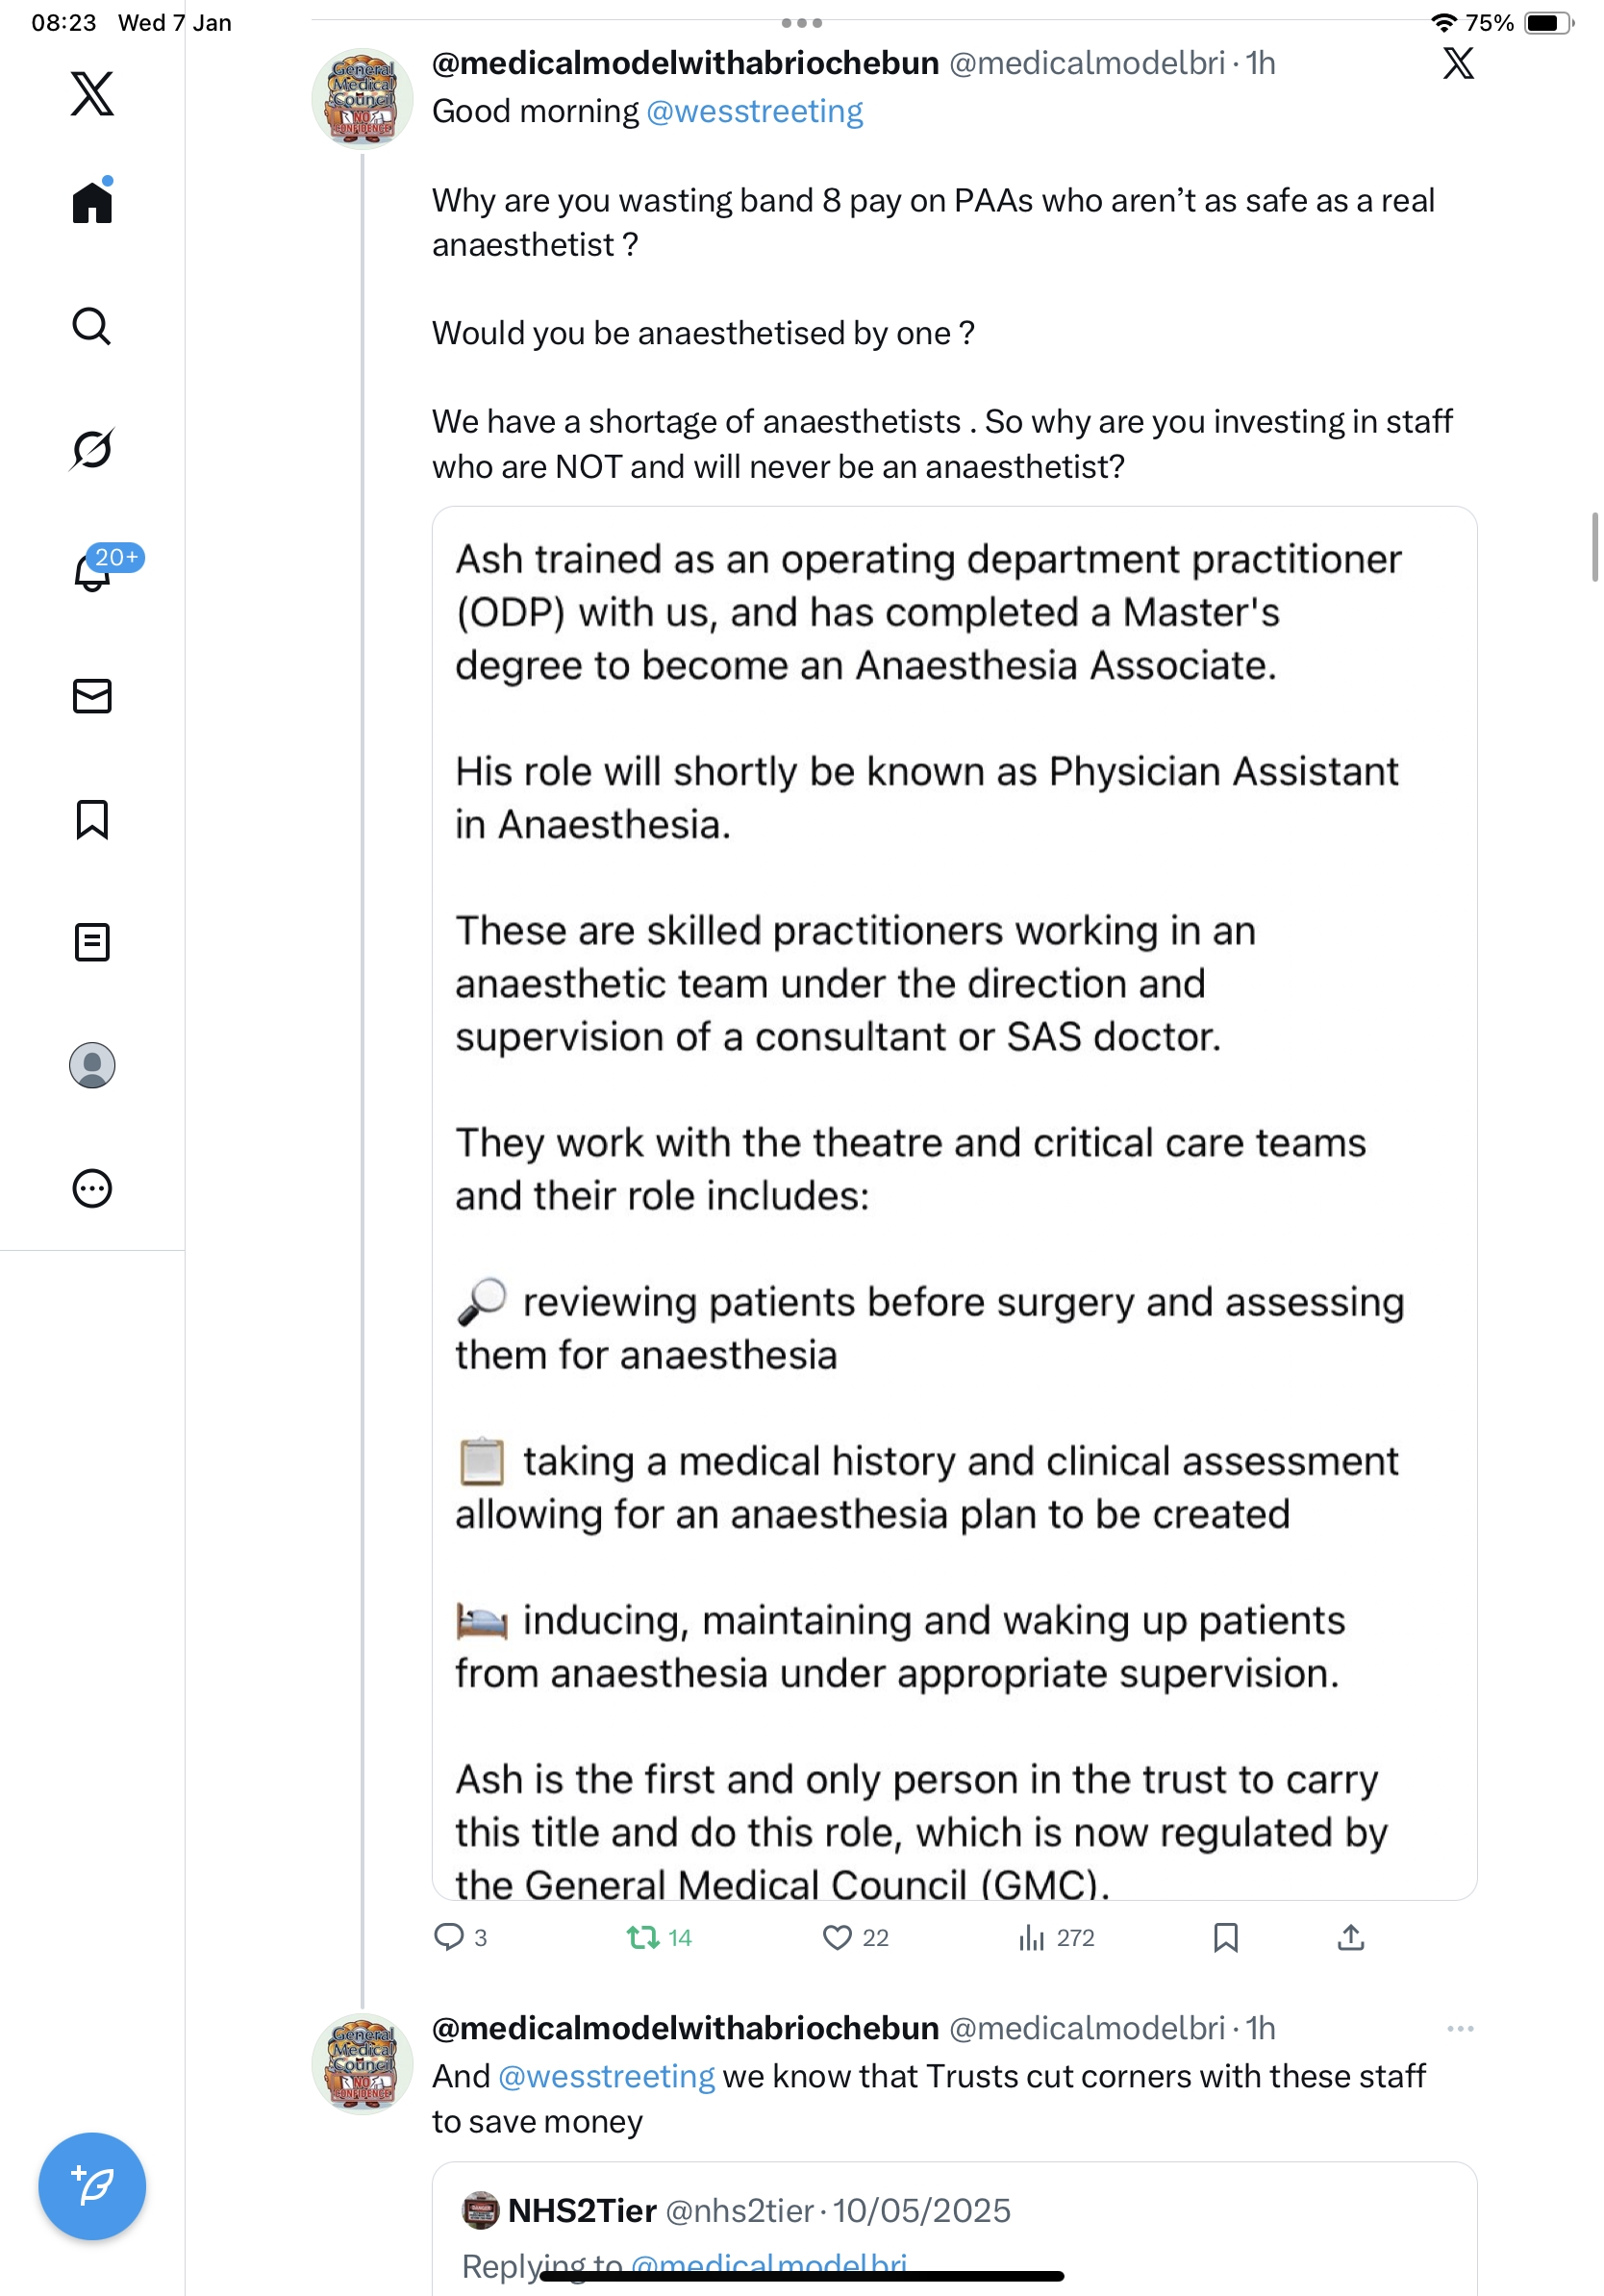1604x2296 pixels.
Task: Tap the compose new post button
Action: click(x=92, y=2186)
